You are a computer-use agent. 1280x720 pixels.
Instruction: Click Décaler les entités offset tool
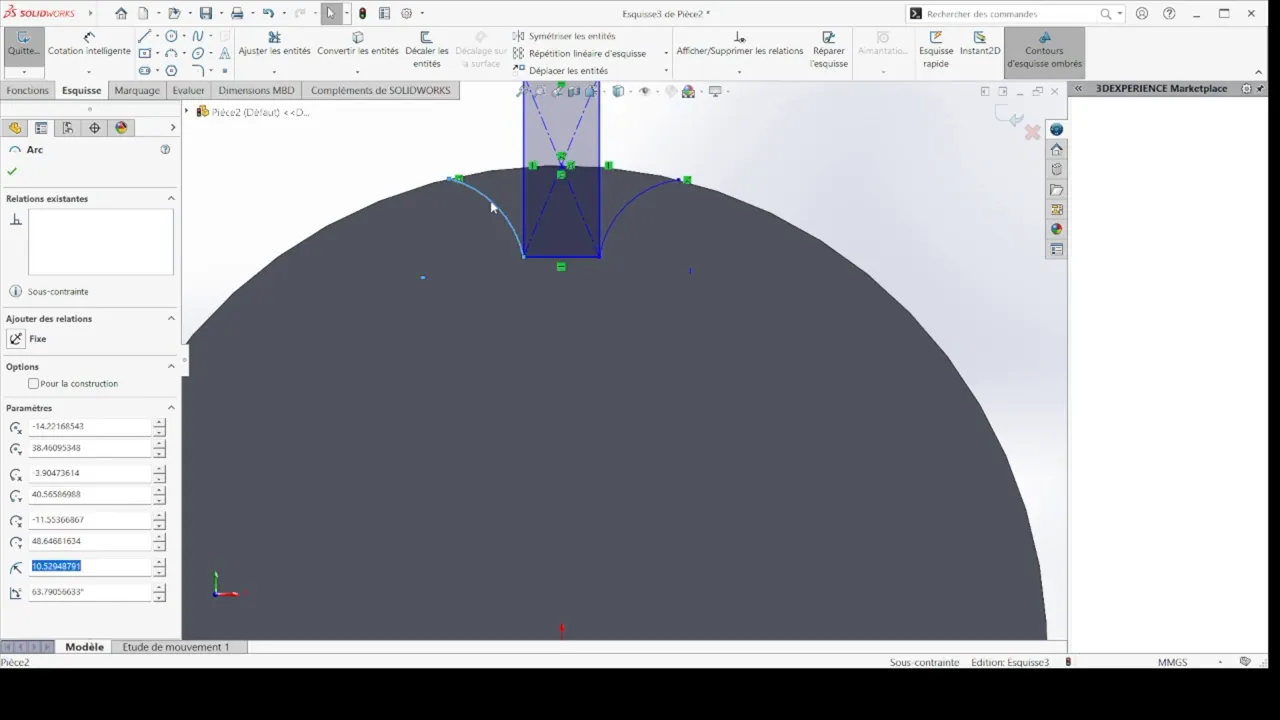tap(427, 50)
